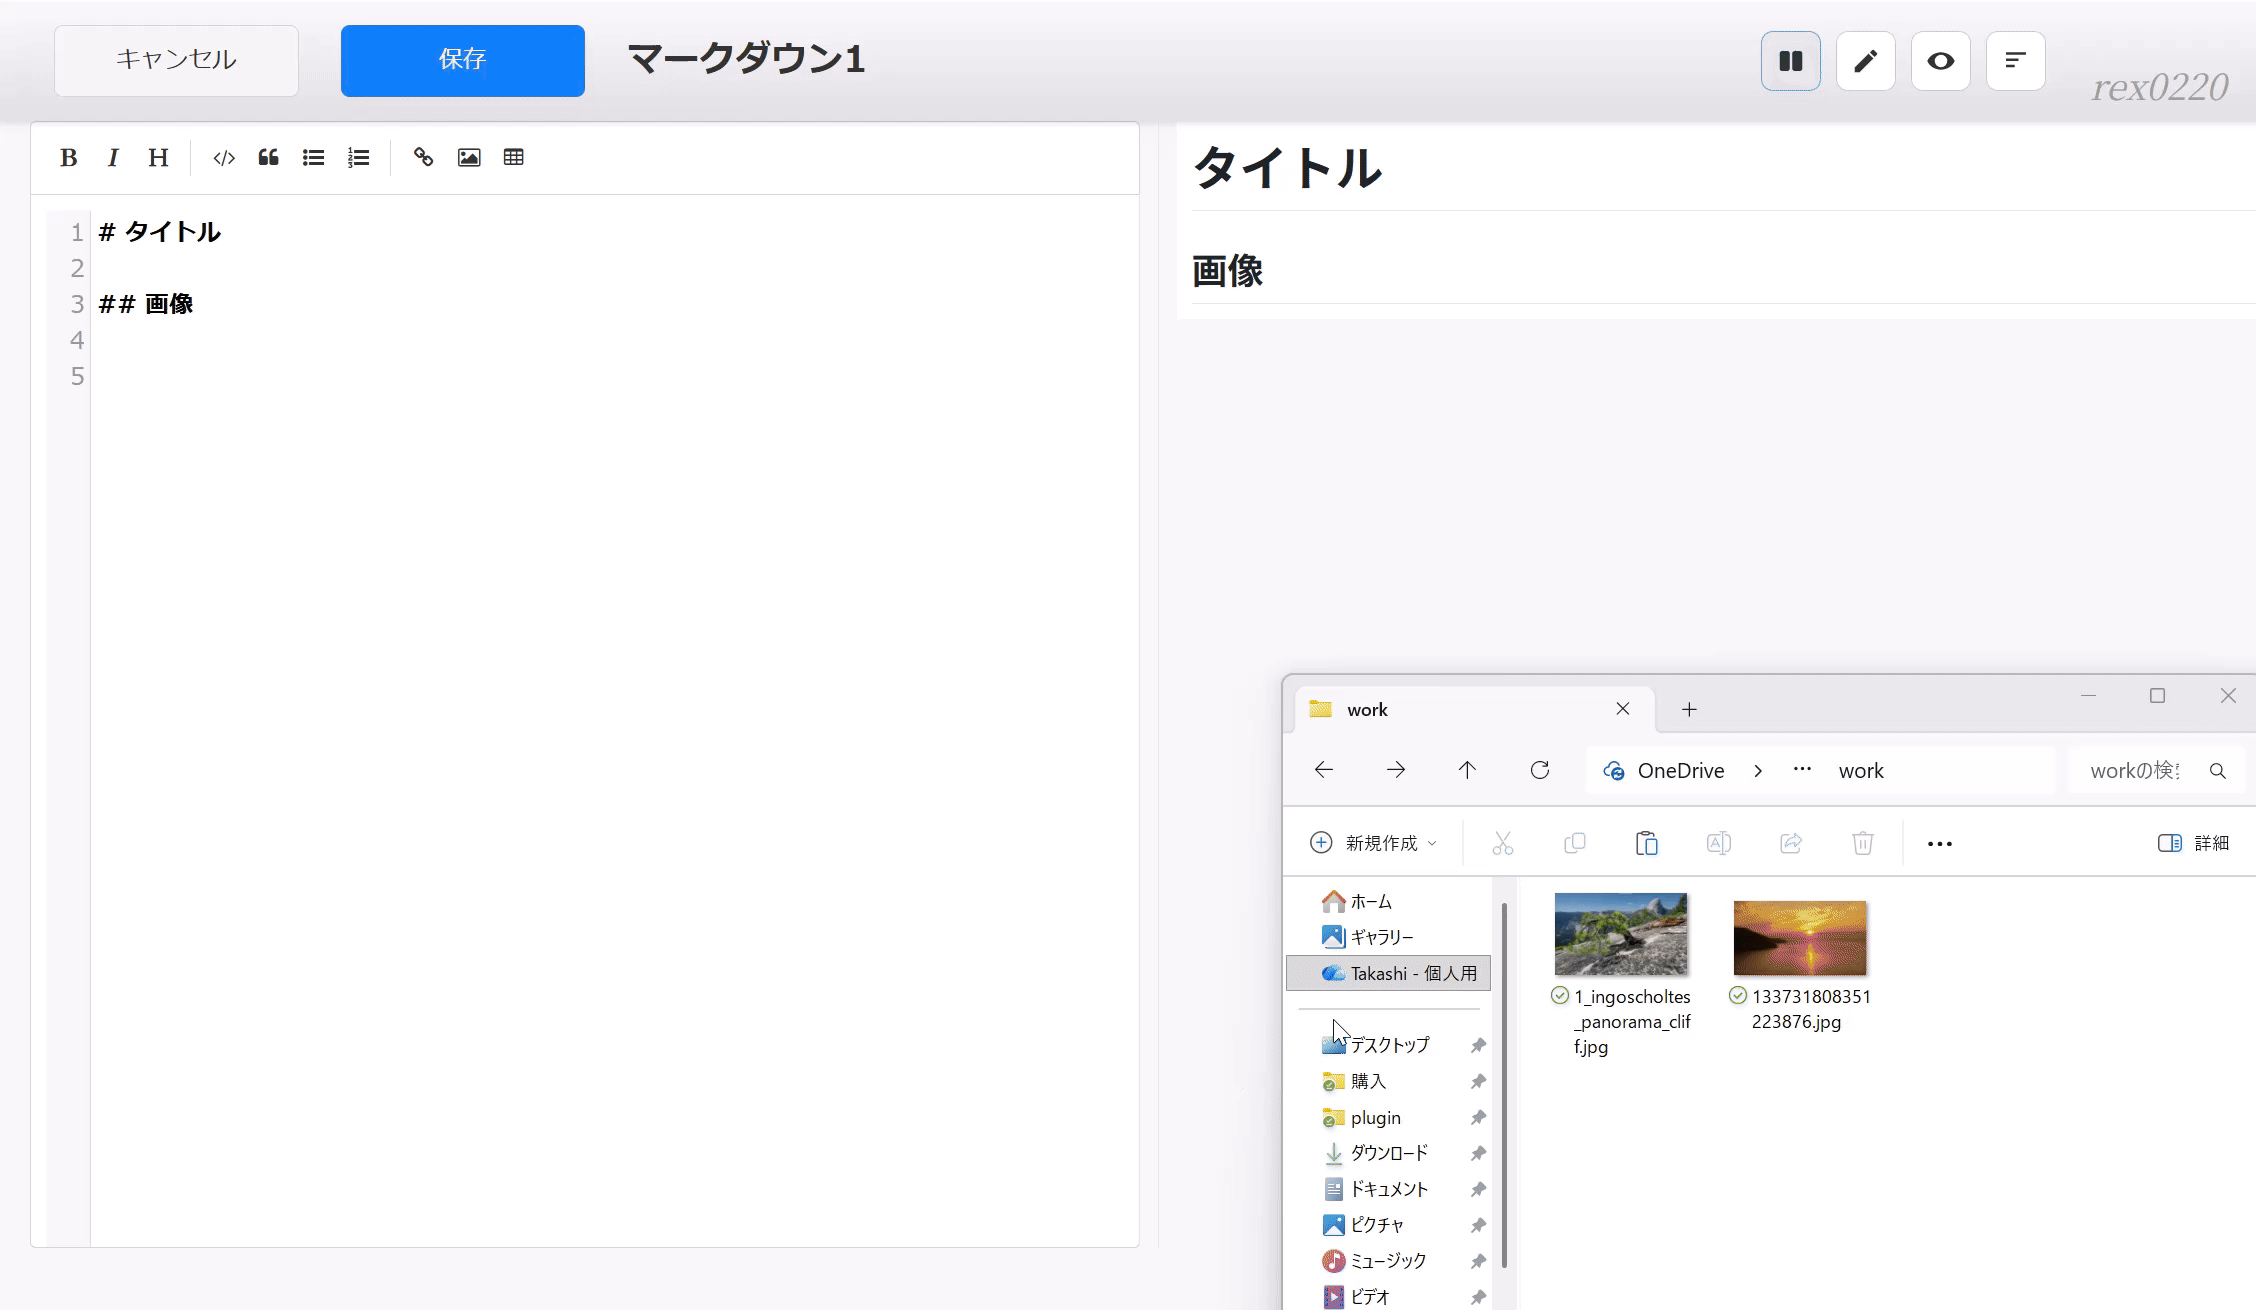Insert an image with picture icon
Viewport: 2256px width, 1310px height.
click(469, 158)
